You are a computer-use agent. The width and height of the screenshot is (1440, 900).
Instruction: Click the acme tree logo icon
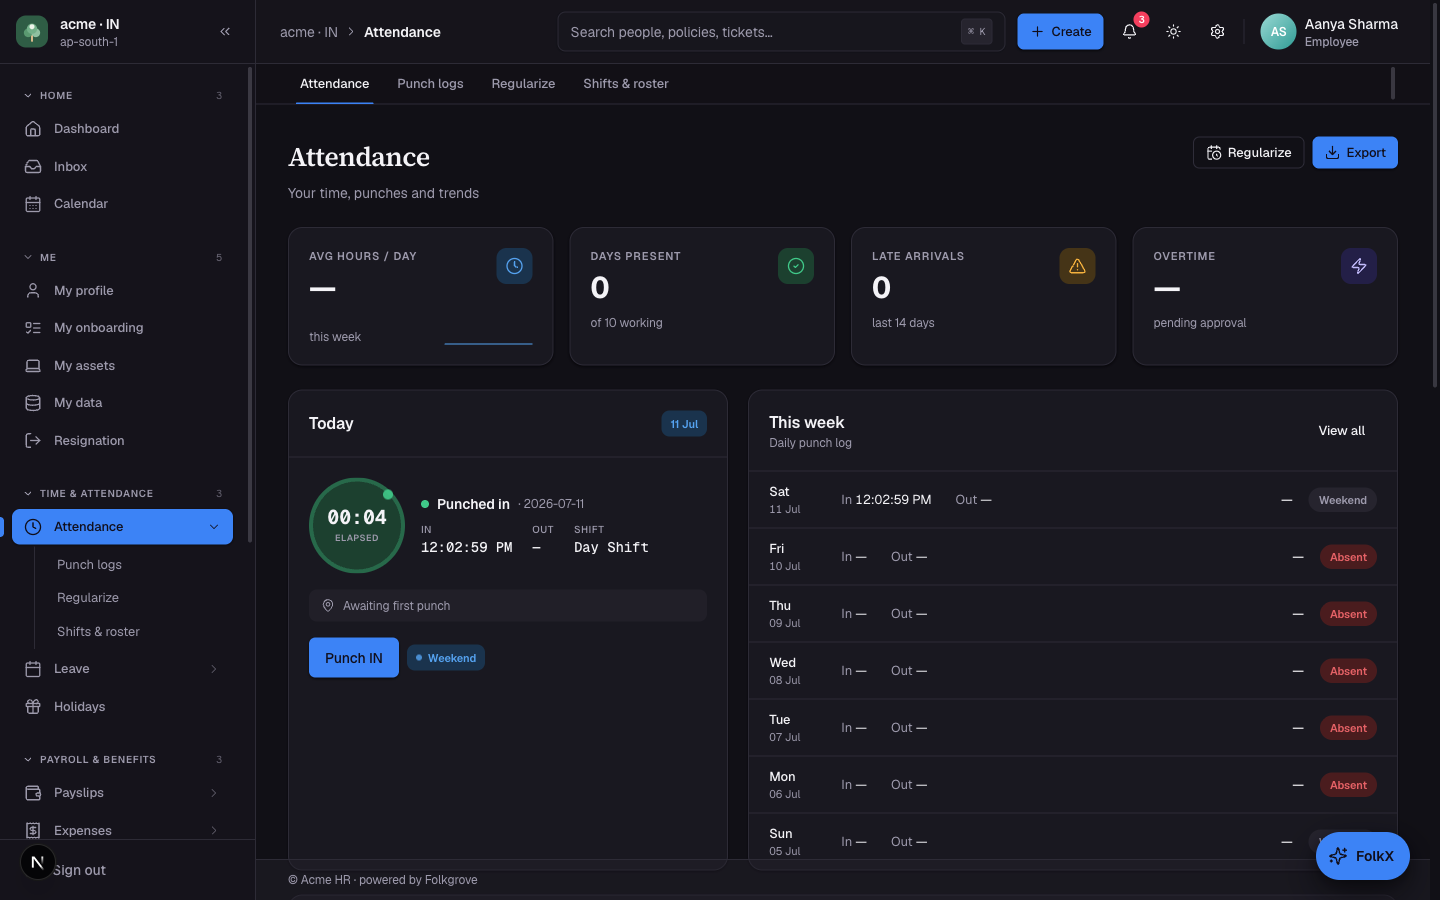(x=32, y=32)
